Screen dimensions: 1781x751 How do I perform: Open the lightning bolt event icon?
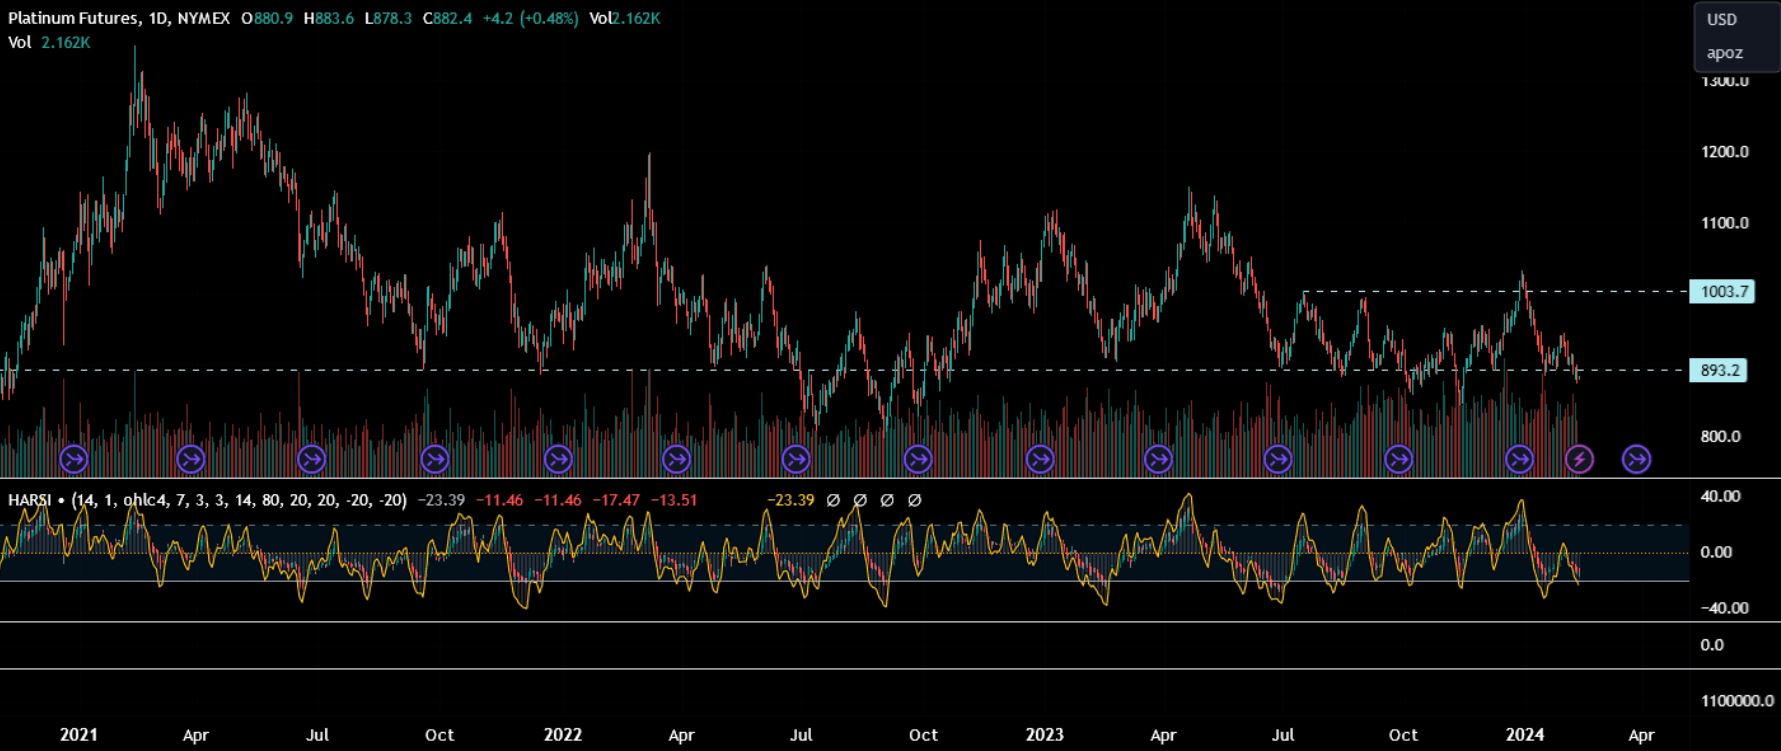(x=1579, y=460)
